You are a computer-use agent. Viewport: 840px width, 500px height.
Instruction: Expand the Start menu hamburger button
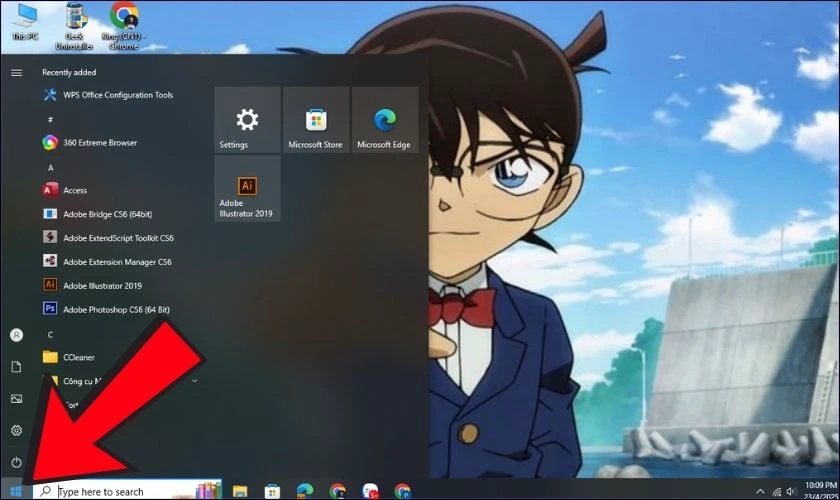[x=17, y=72]
